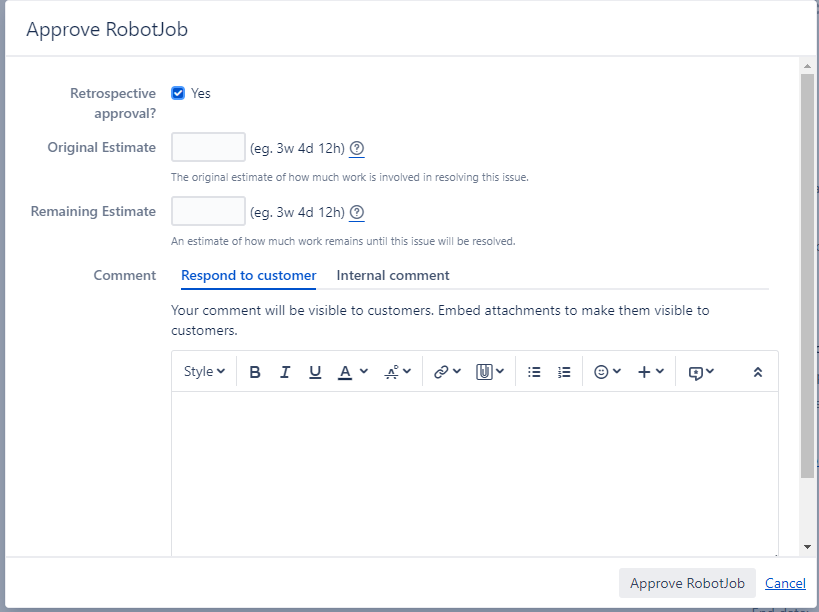Collapse the editor toolbar with double chevron
819x612 pixels.
[757, 372]
